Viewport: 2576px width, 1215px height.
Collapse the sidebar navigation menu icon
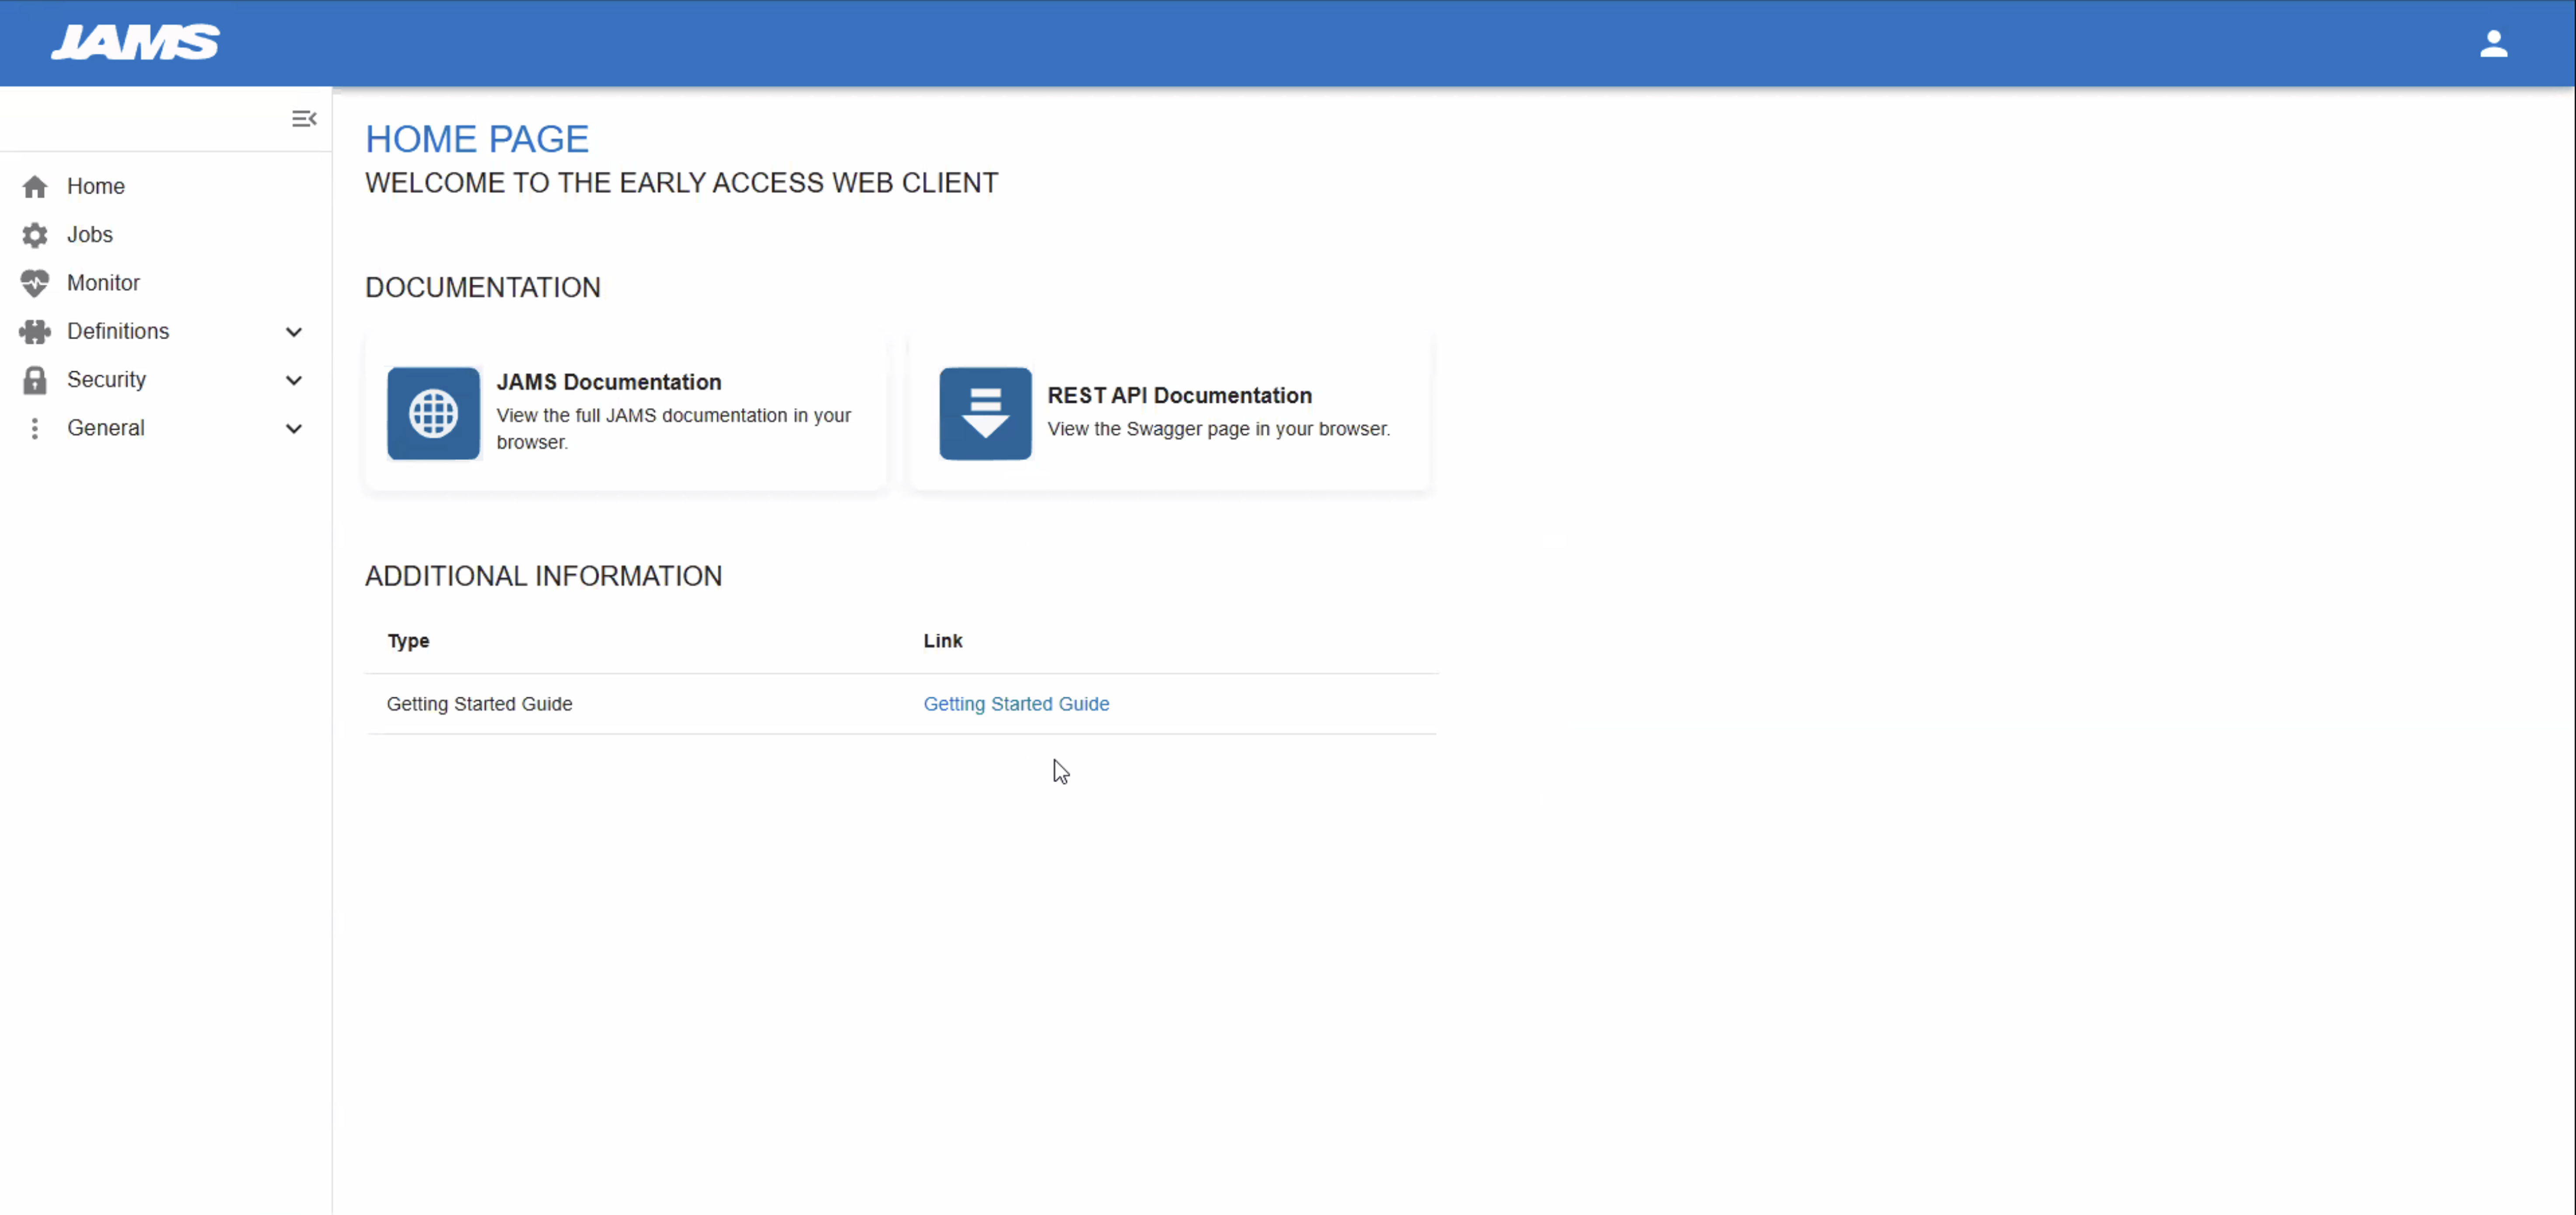tap(304, 119)
